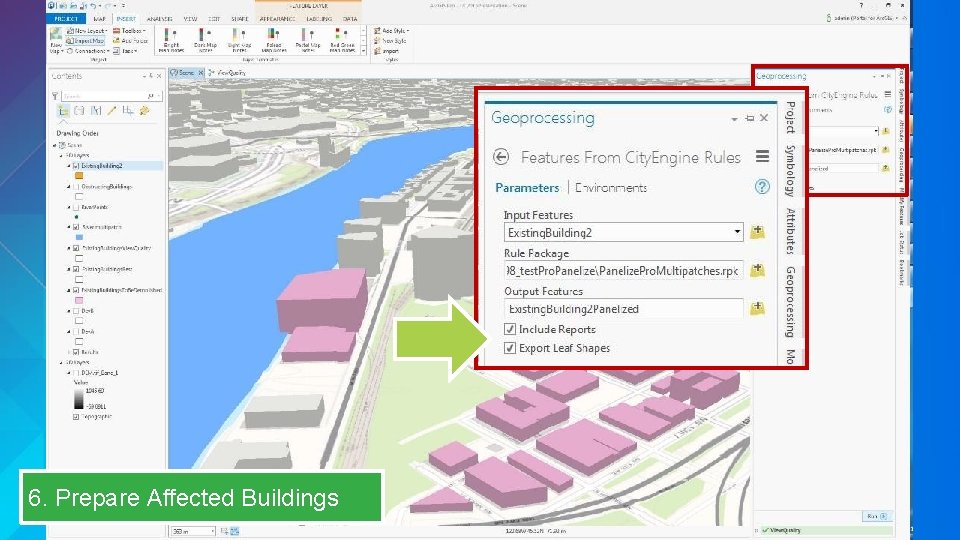Toggle DevB layer visibility checkbox
Image resolution: width=960 pixels, height=540 pixels.
coord(76,310)
